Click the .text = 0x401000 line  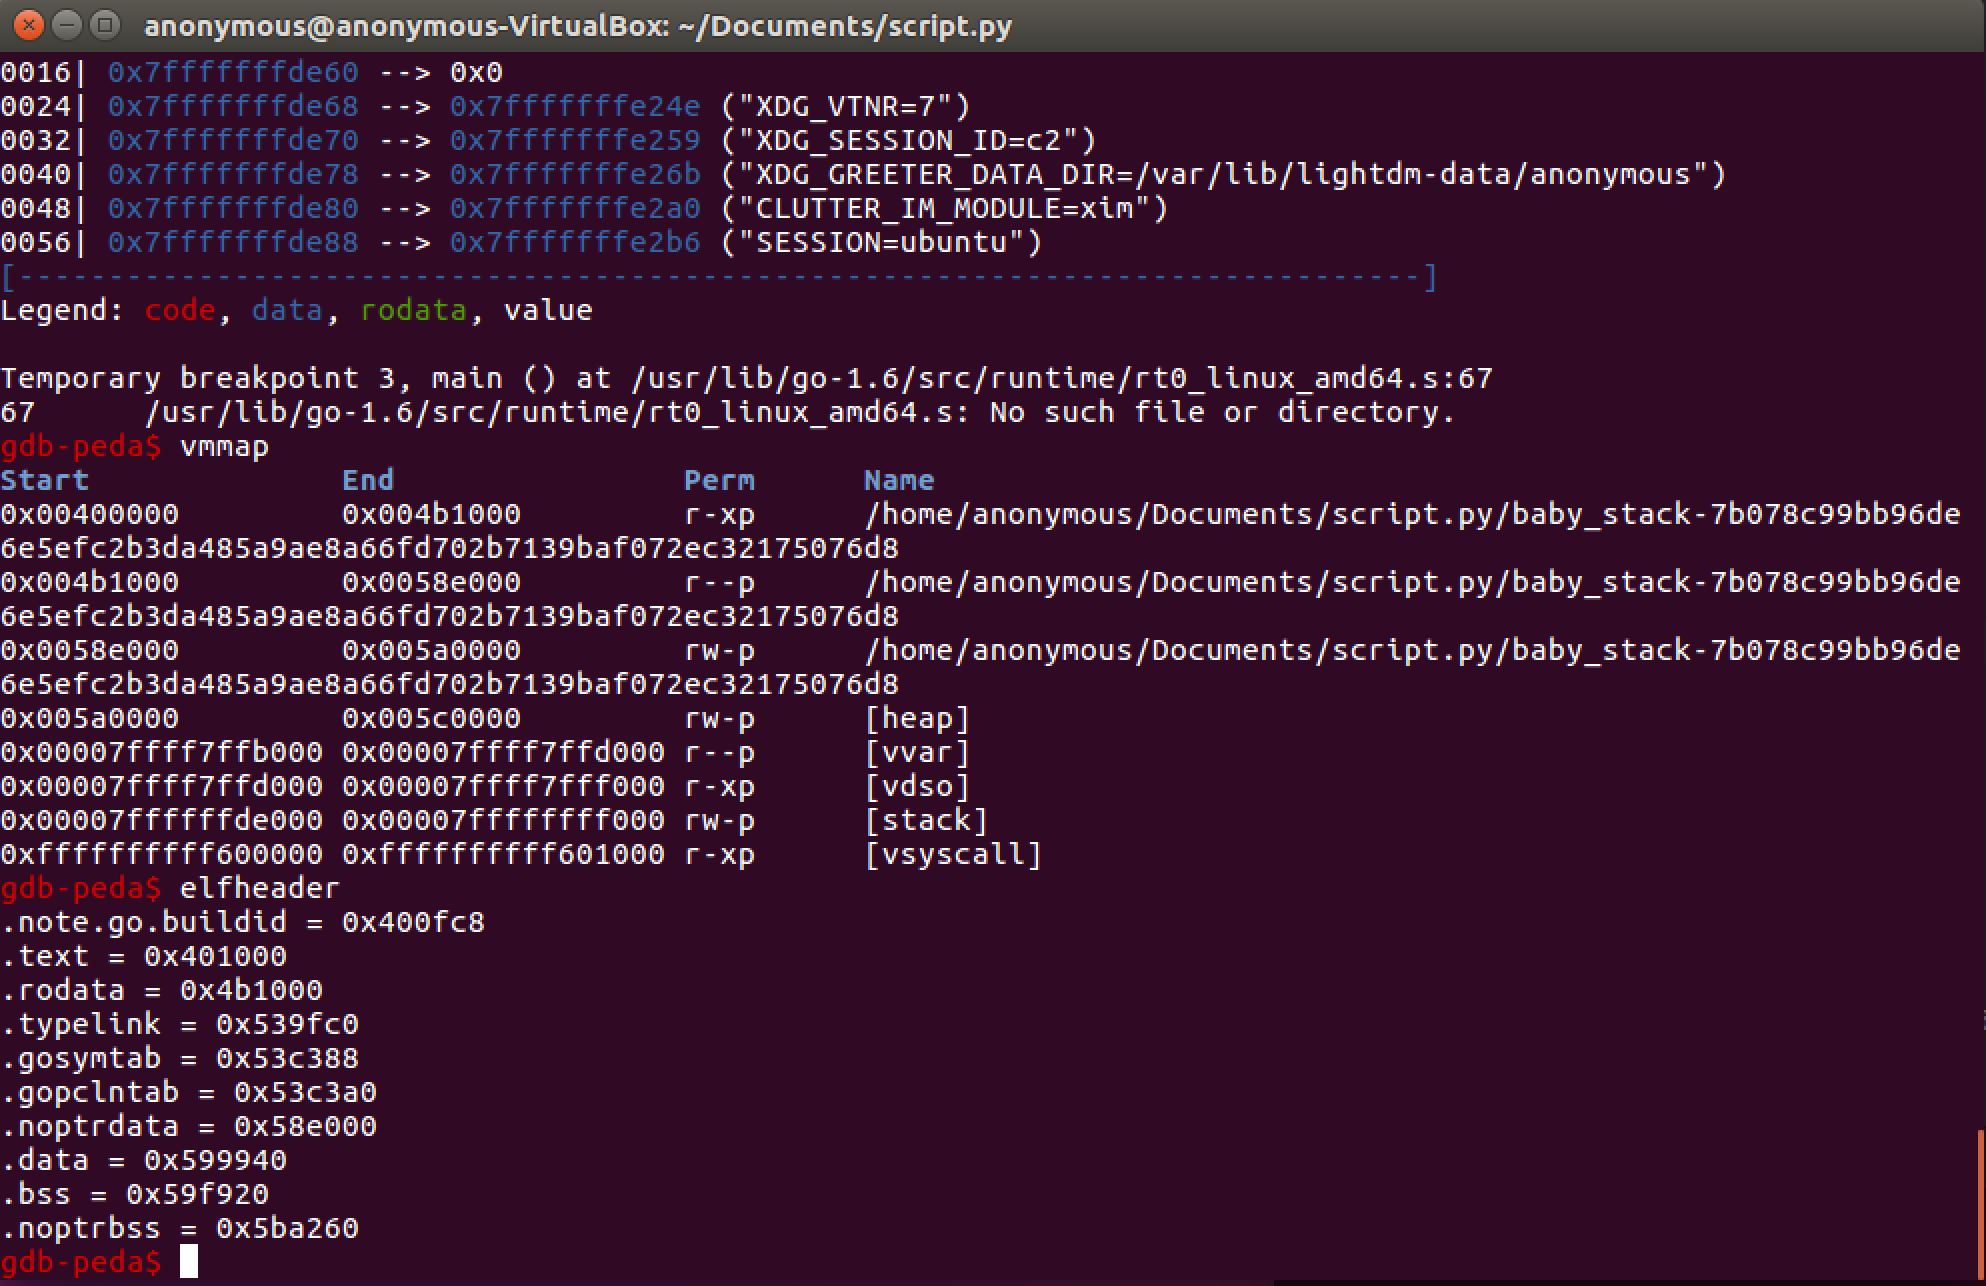[144, 956]
